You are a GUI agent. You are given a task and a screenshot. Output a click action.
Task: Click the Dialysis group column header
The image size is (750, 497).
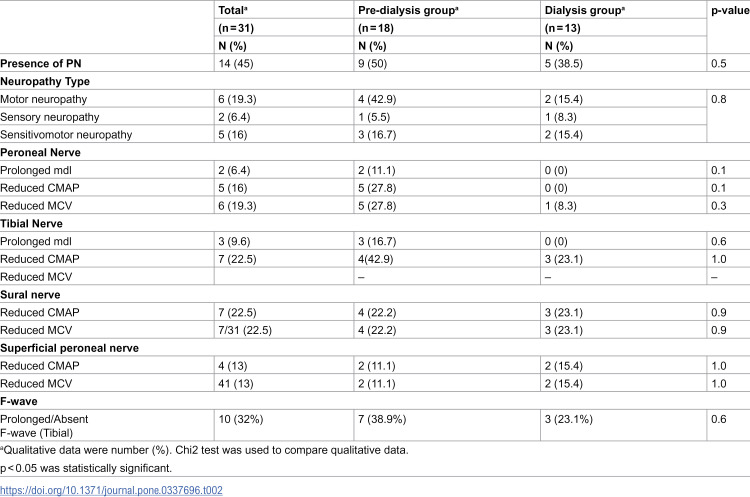pos(585,11)
